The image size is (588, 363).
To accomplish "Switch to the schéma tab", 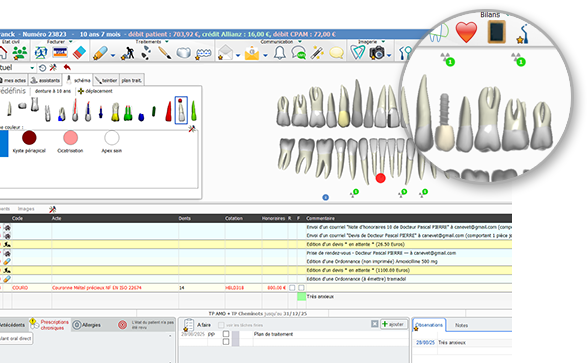I will tap(78, 80).
